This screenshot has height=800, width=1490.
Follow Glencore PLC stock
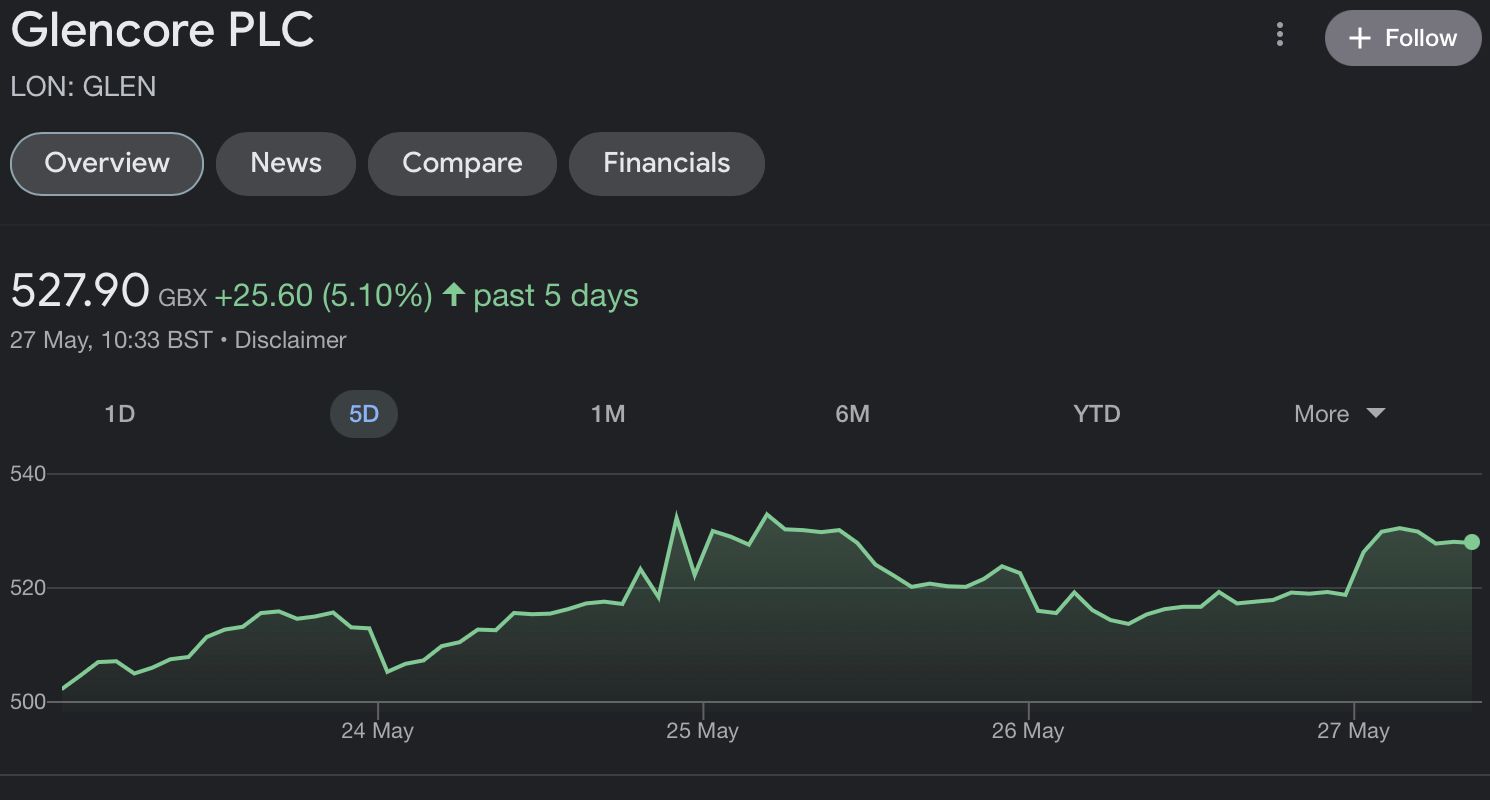pyautogui.click(x=1402, y=38)
